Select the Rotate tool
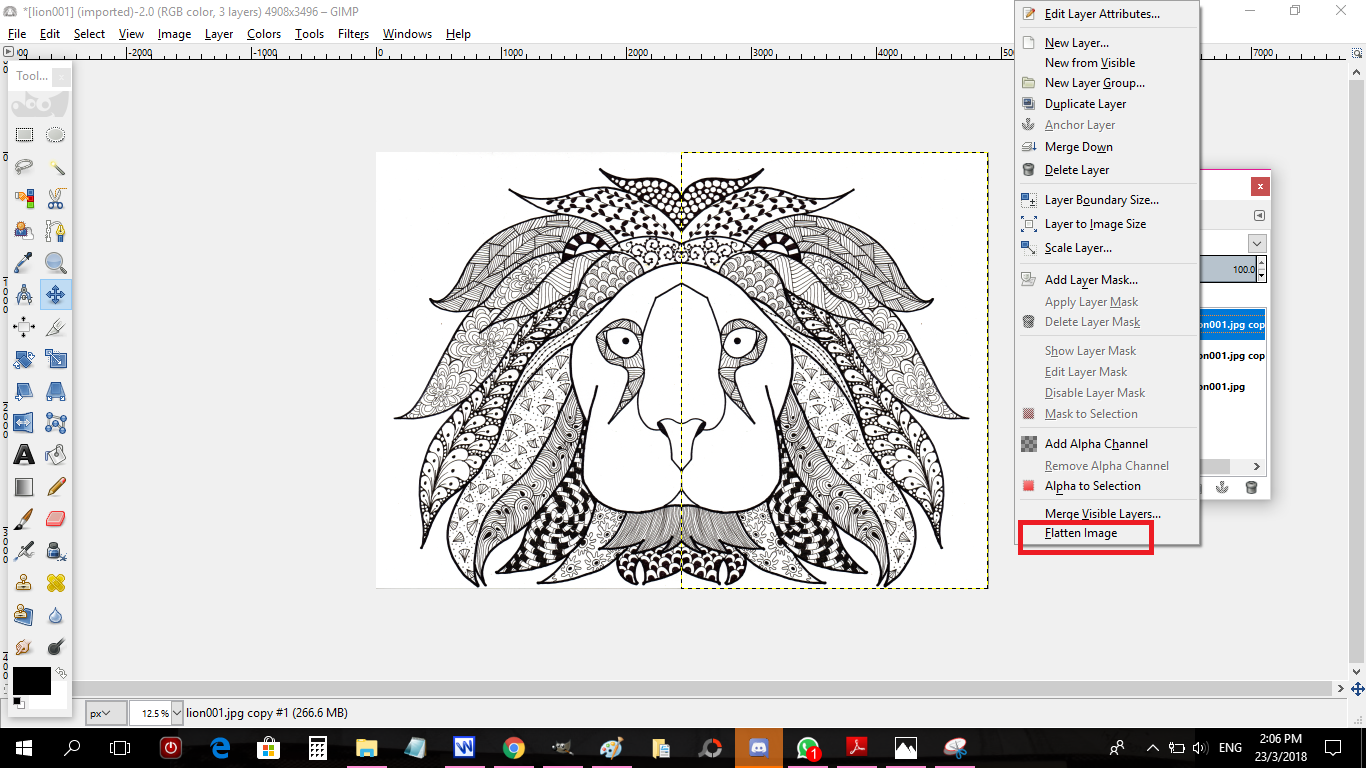The width and height of the screenshot is (1366, 768). coord(24,359)
